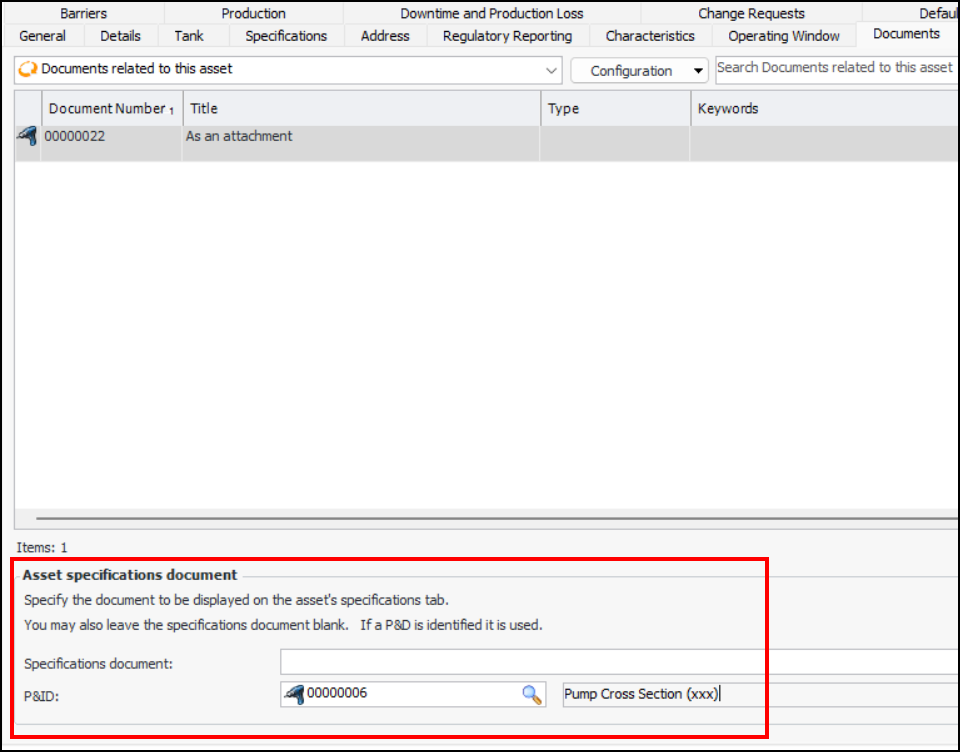960x752 pixels.
Task: Switch to the General tab
Action: pyautogui.click(x=42, y=36)
